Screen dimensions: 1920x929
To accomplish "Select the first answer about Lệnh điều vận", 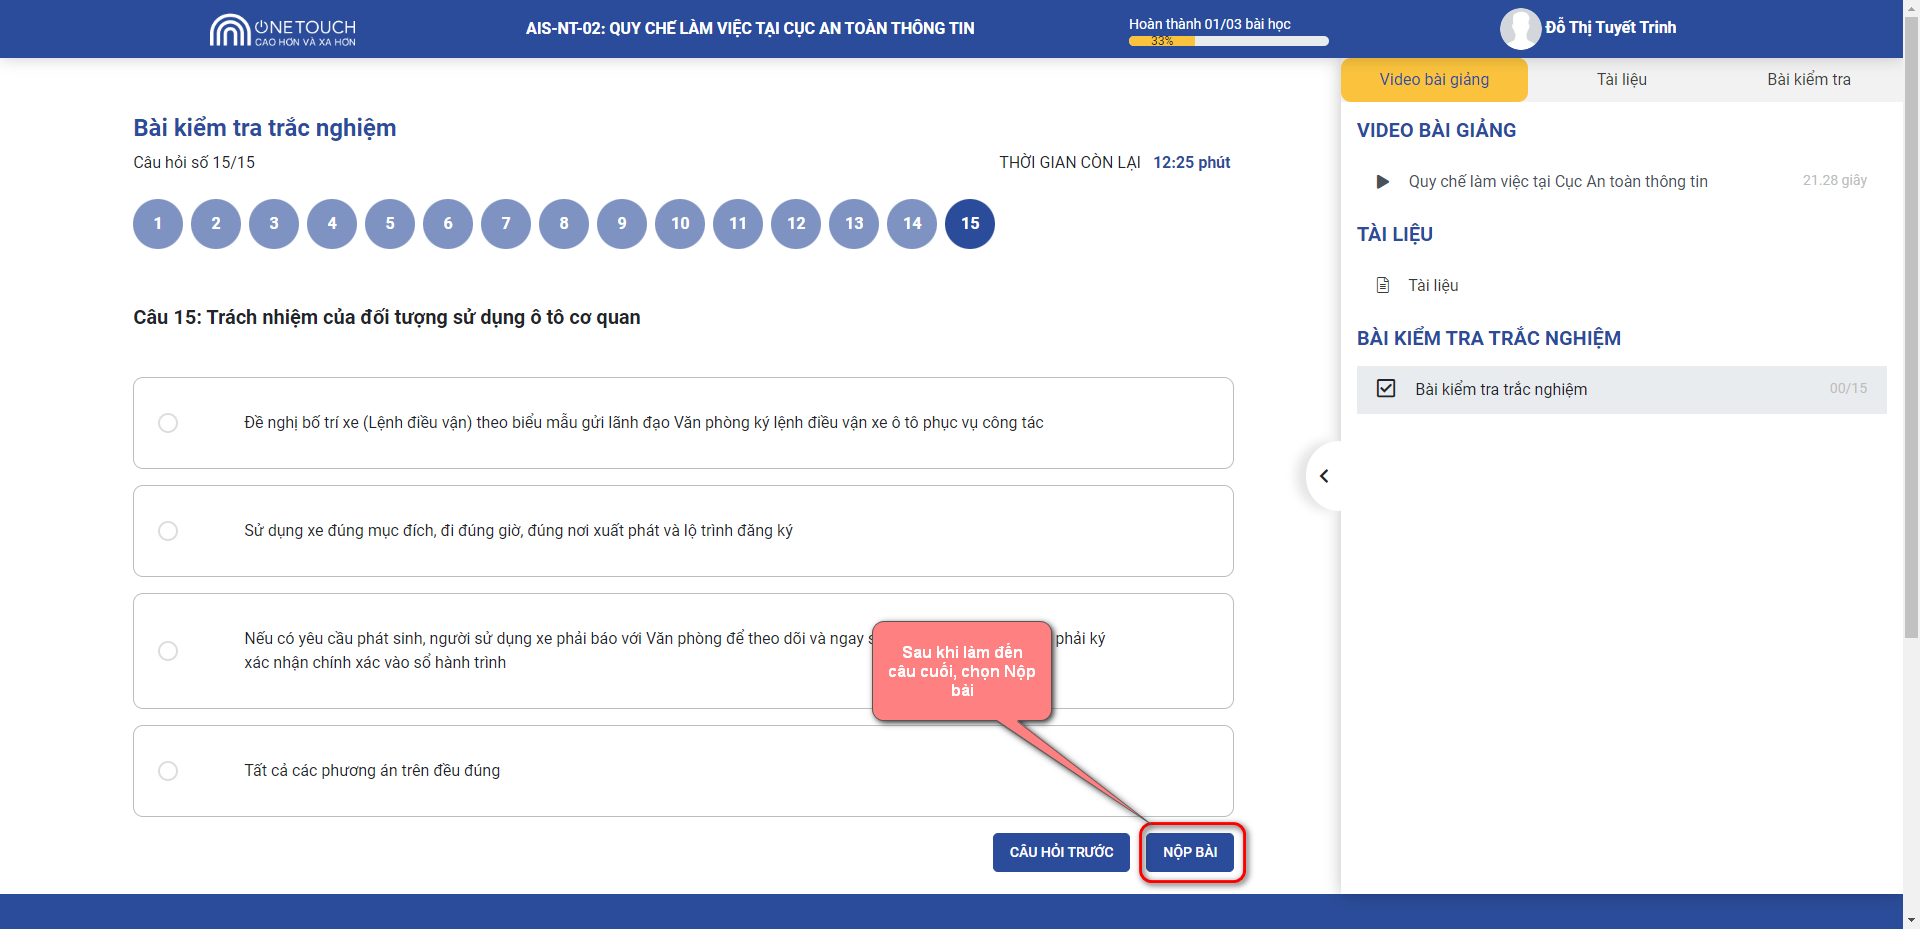I will coord(168,423).
